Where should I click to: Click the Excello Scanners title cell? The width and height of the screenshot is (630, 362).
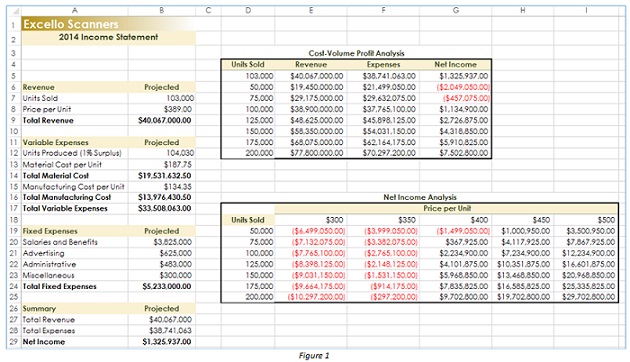click(x=108, y=24)
